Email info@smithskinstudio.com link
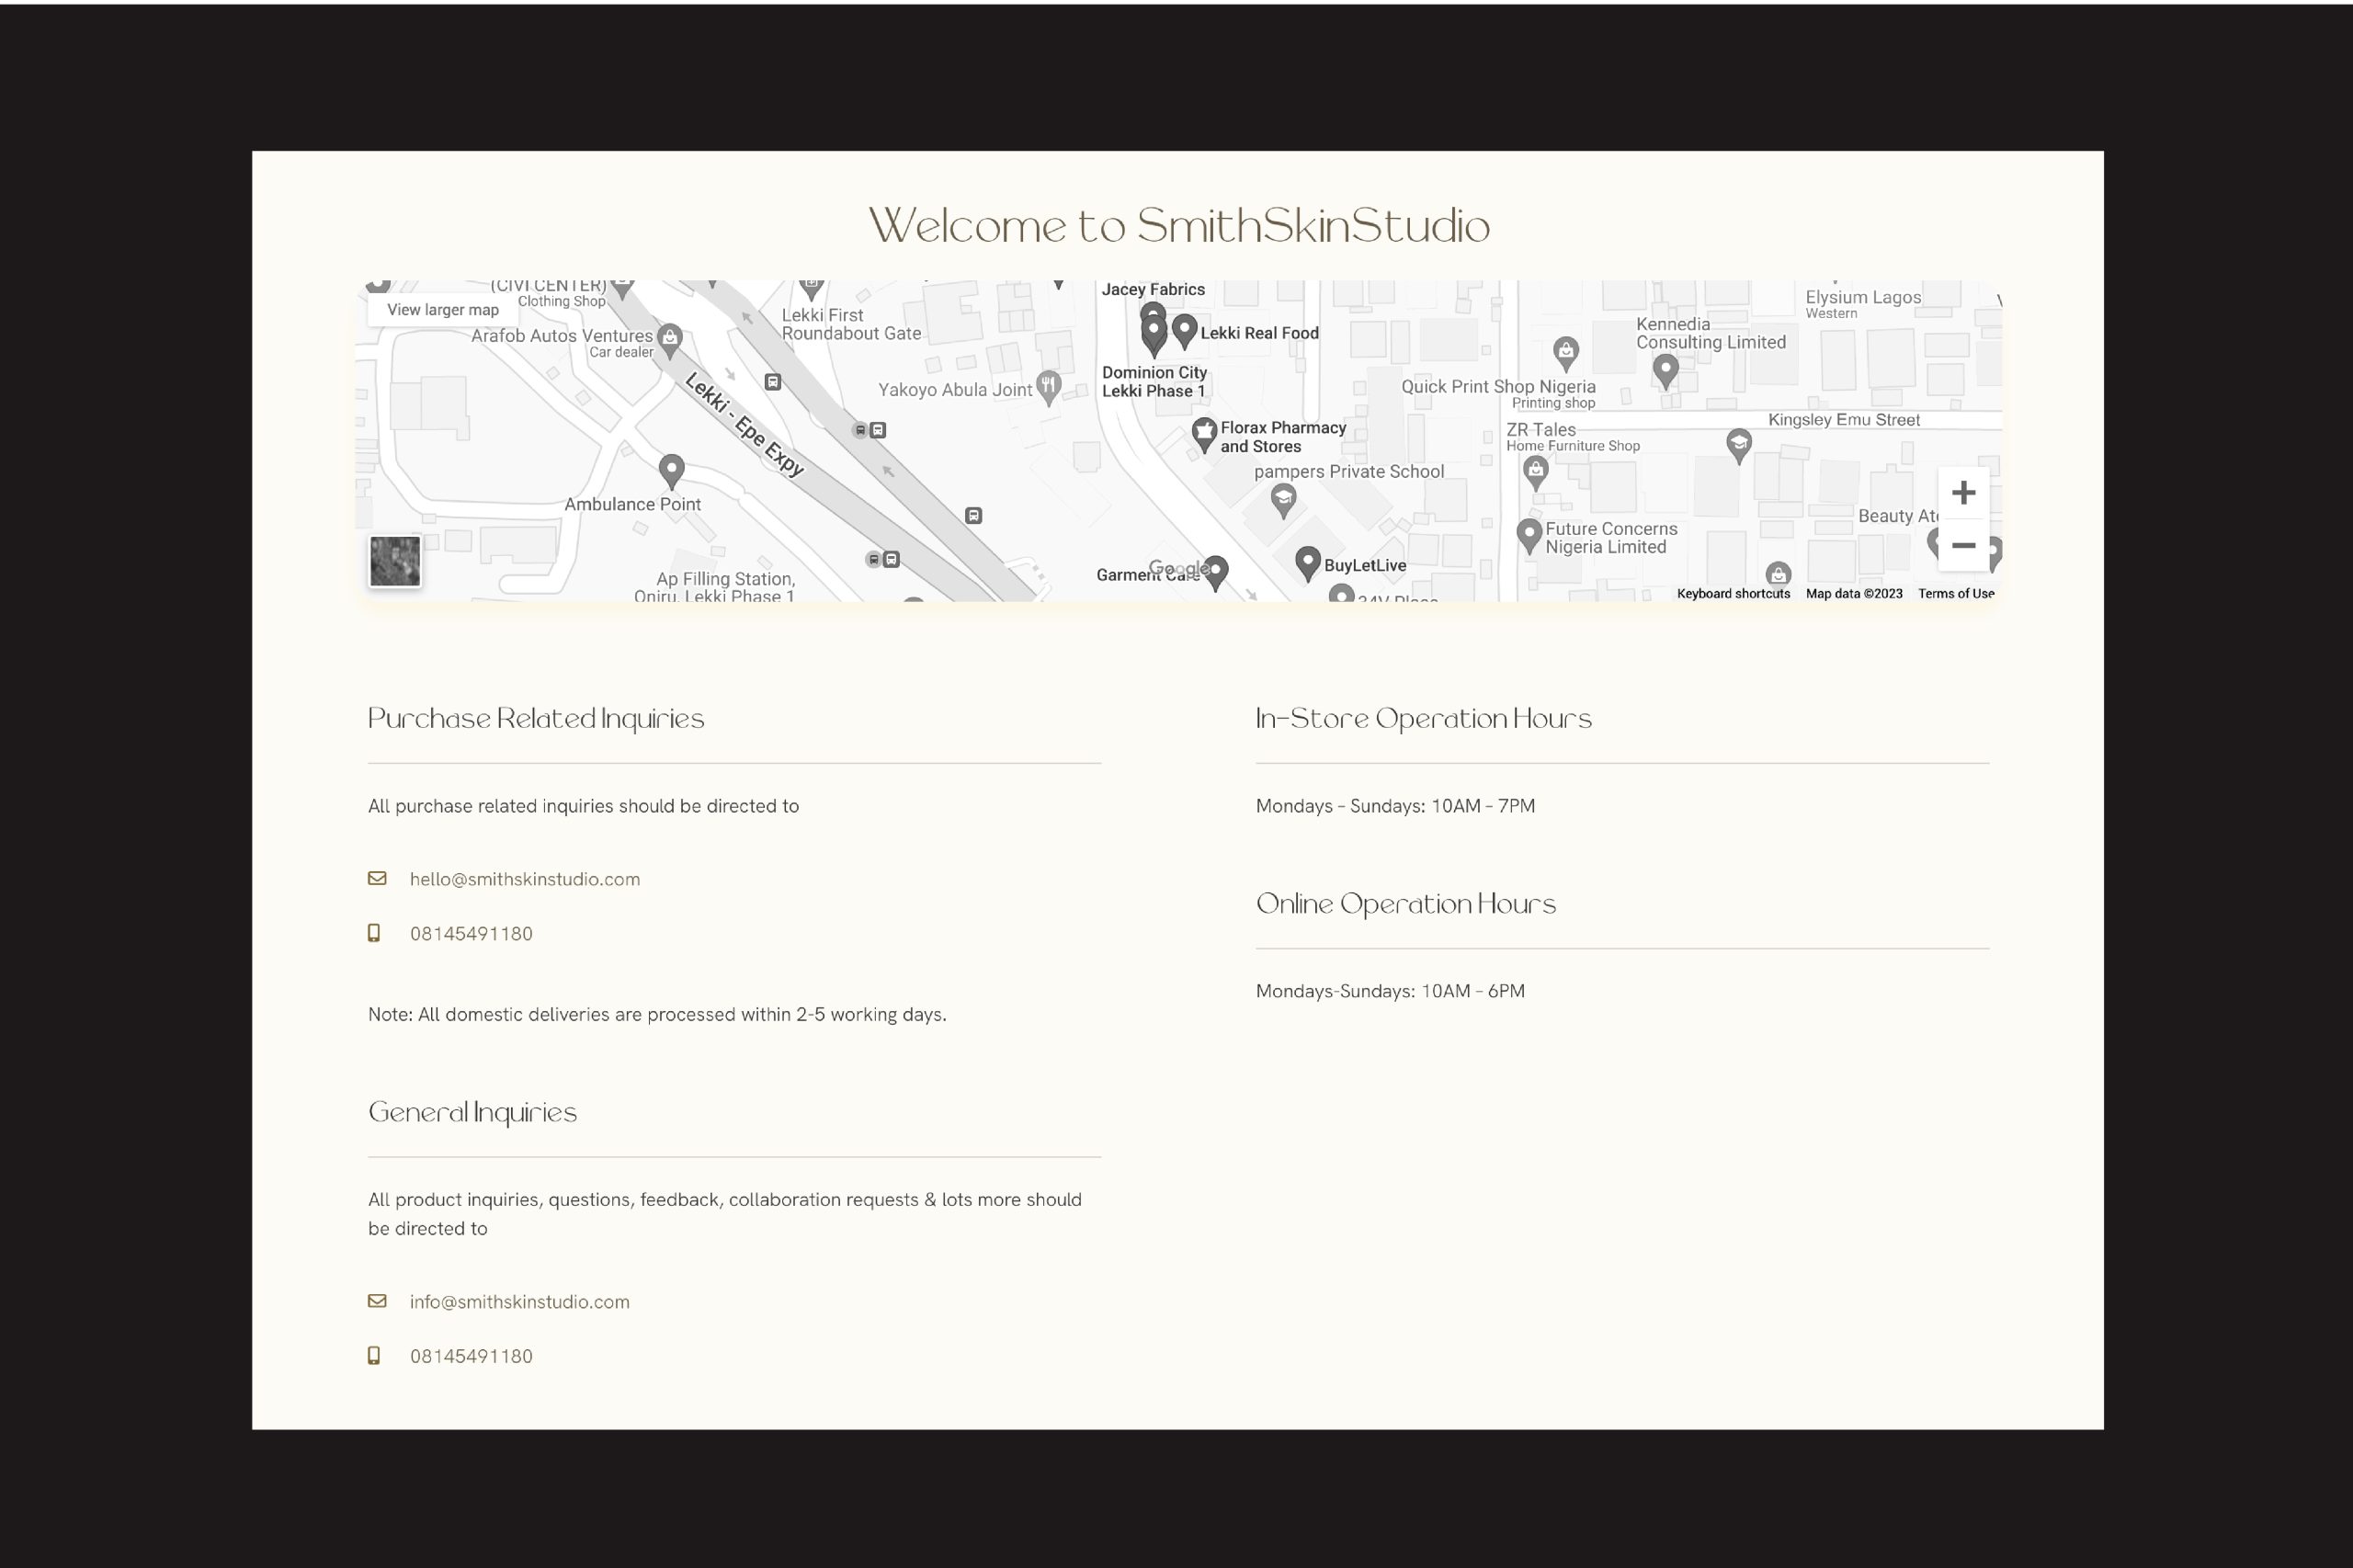 click(519, 1302)
